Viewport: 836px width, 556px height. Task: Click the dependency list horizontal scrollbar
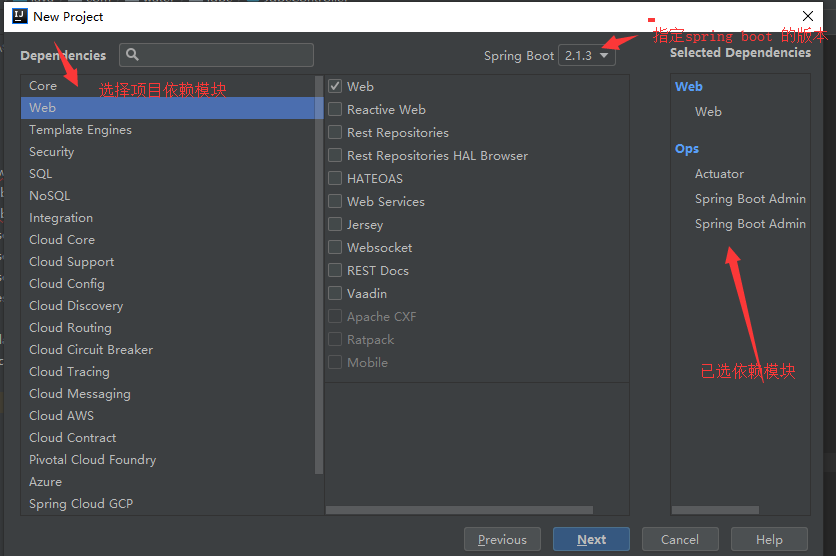(459, 510)
